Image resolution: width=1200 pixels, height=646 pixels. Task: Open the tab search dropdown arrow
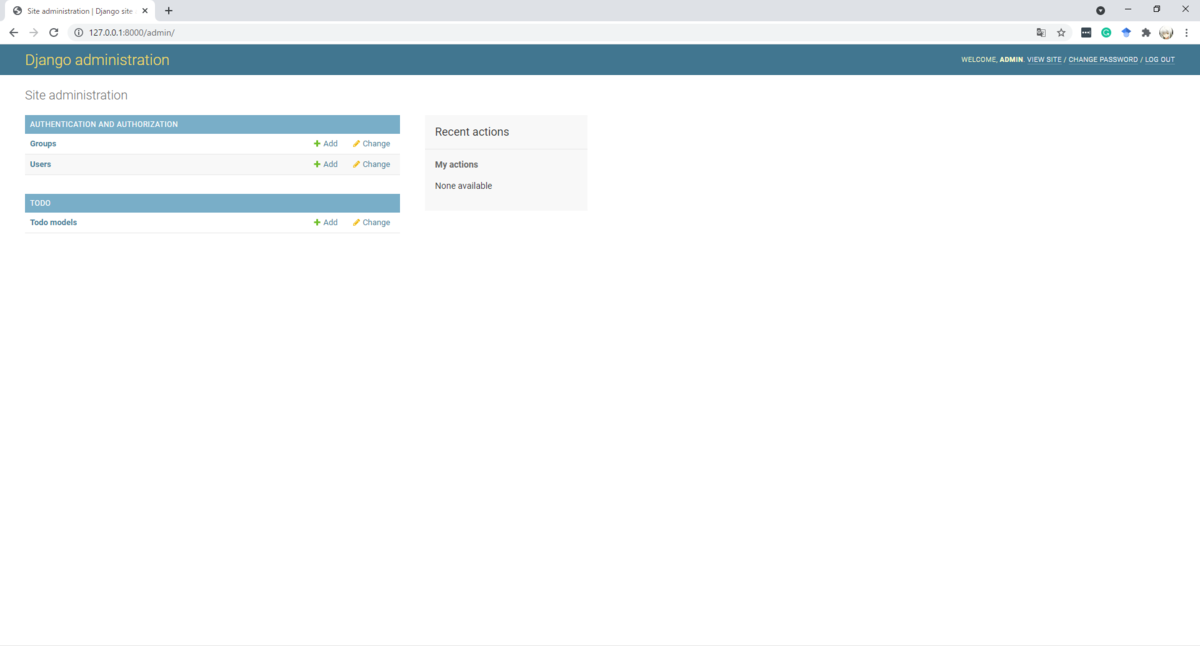pos(1100,10)
